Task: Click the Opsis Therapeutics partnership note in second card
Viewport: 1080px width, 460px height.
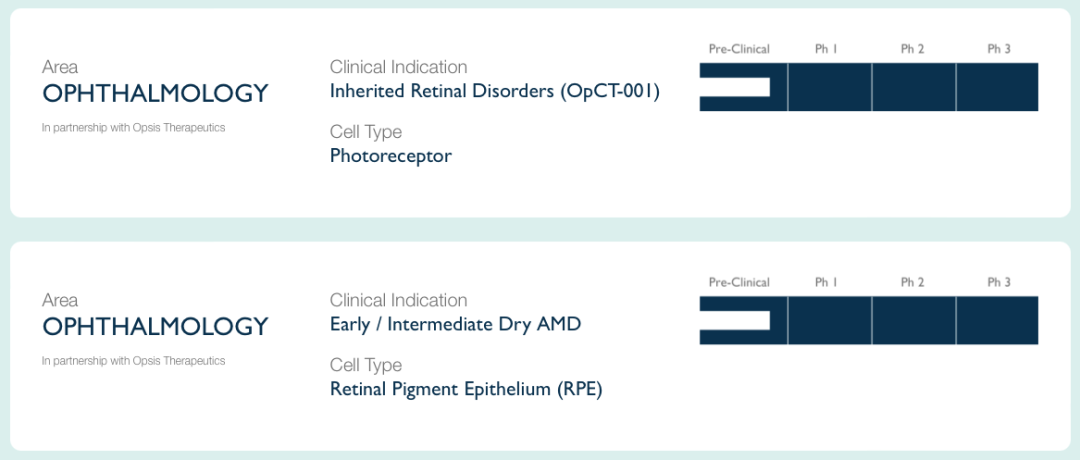Action: [134, 361]
